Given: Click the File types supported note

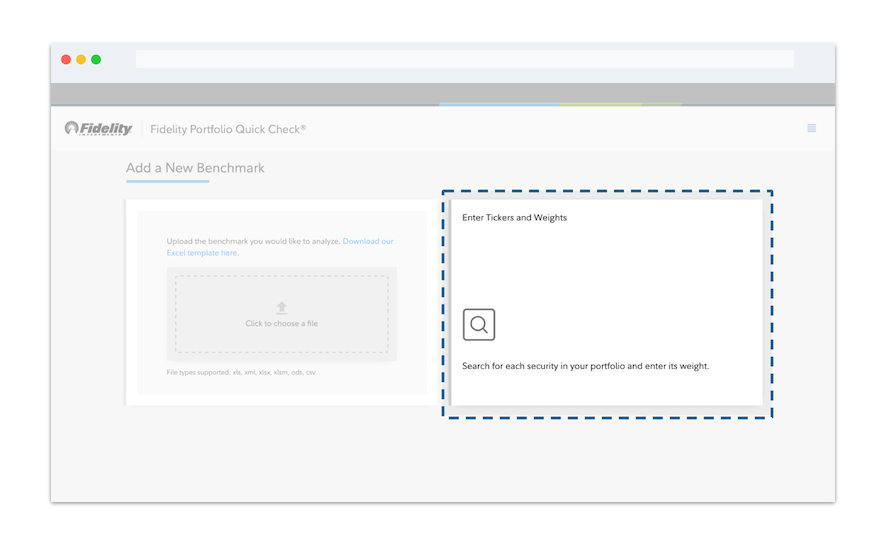Looking at the screenshot, I should click(x=241, y=373).
